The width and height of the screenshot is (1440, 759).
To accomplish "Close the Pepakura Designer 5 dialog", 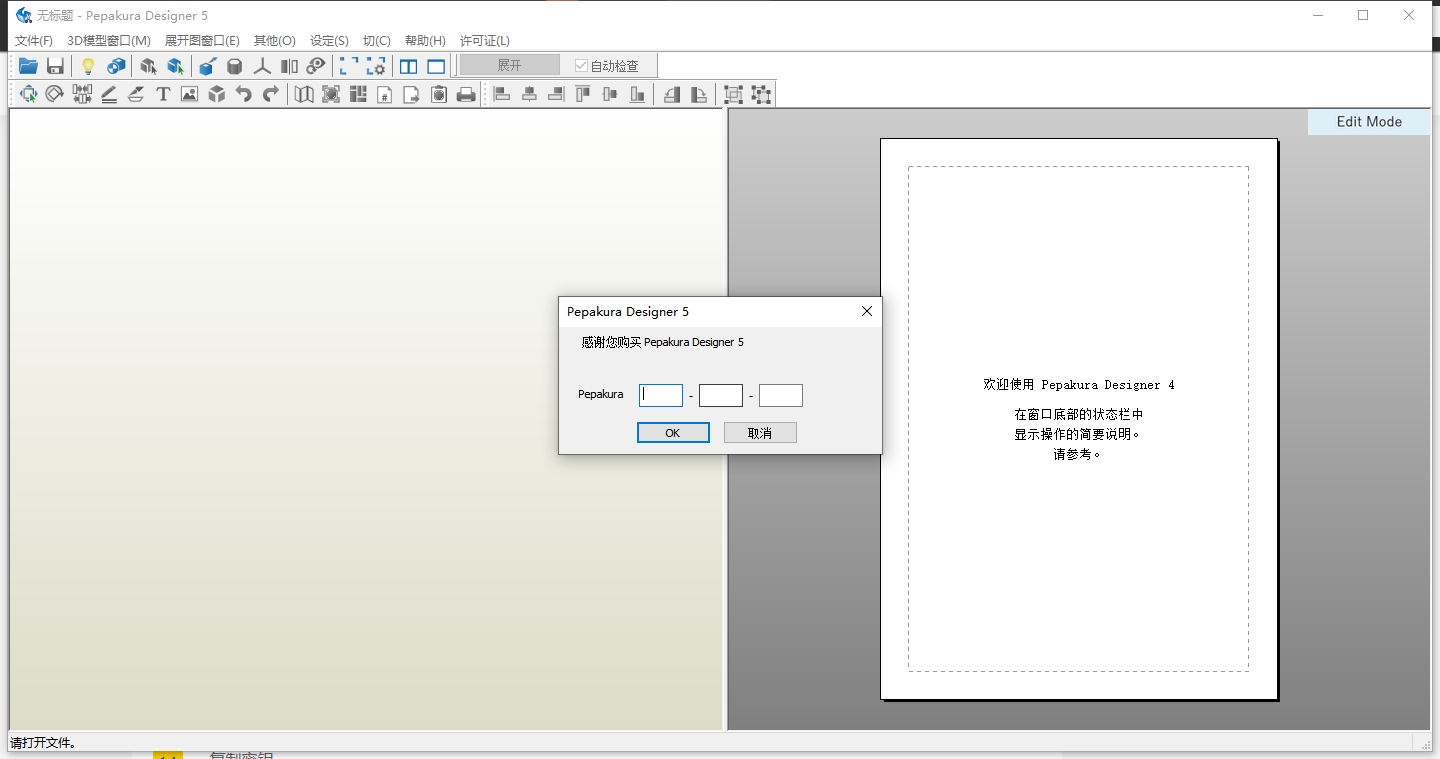I will [x=867, y=311].
